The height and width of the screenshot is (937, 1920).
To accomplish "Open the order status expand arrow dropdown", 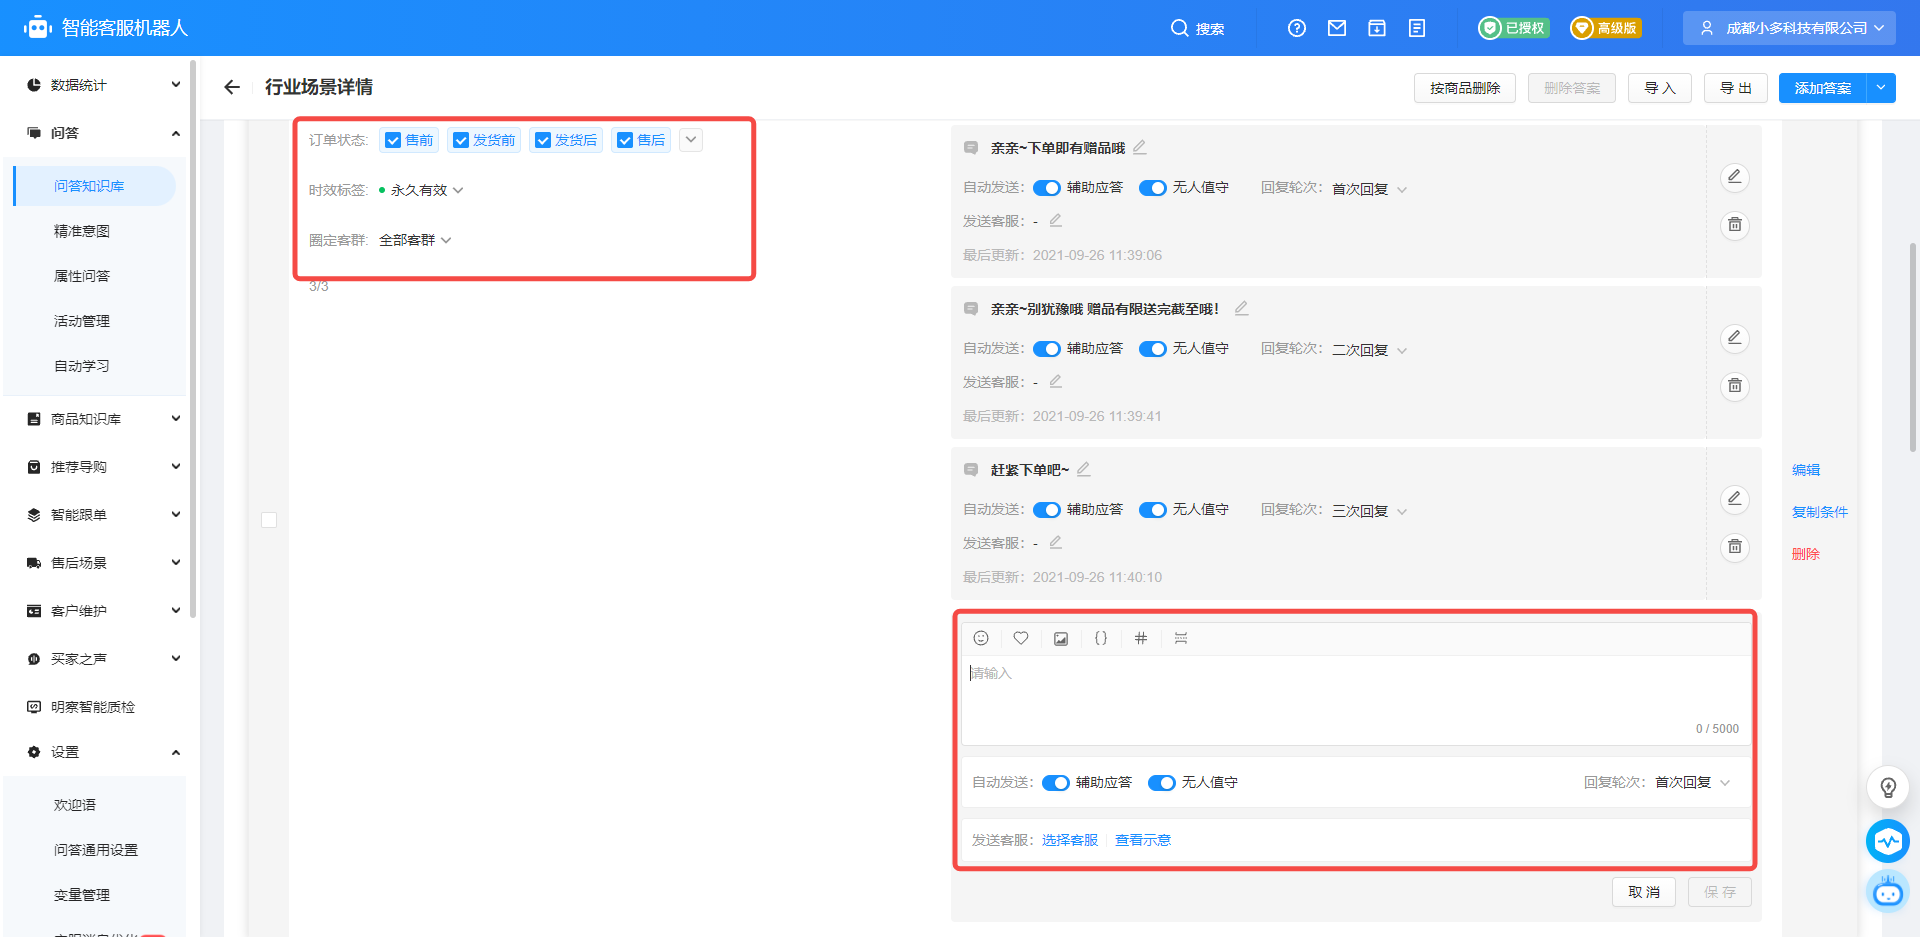I will tap(691, 140).
